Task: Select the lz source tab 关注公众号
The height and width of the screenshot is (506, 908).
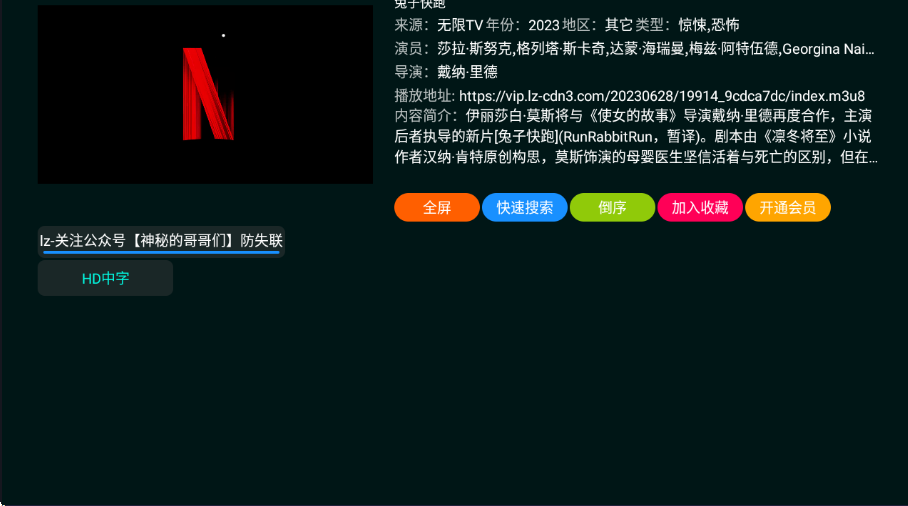Action: 161,241
